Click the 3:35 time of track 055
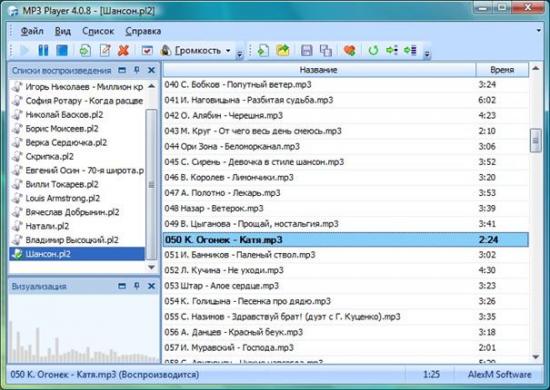550x390 pixels. point(487,317)
